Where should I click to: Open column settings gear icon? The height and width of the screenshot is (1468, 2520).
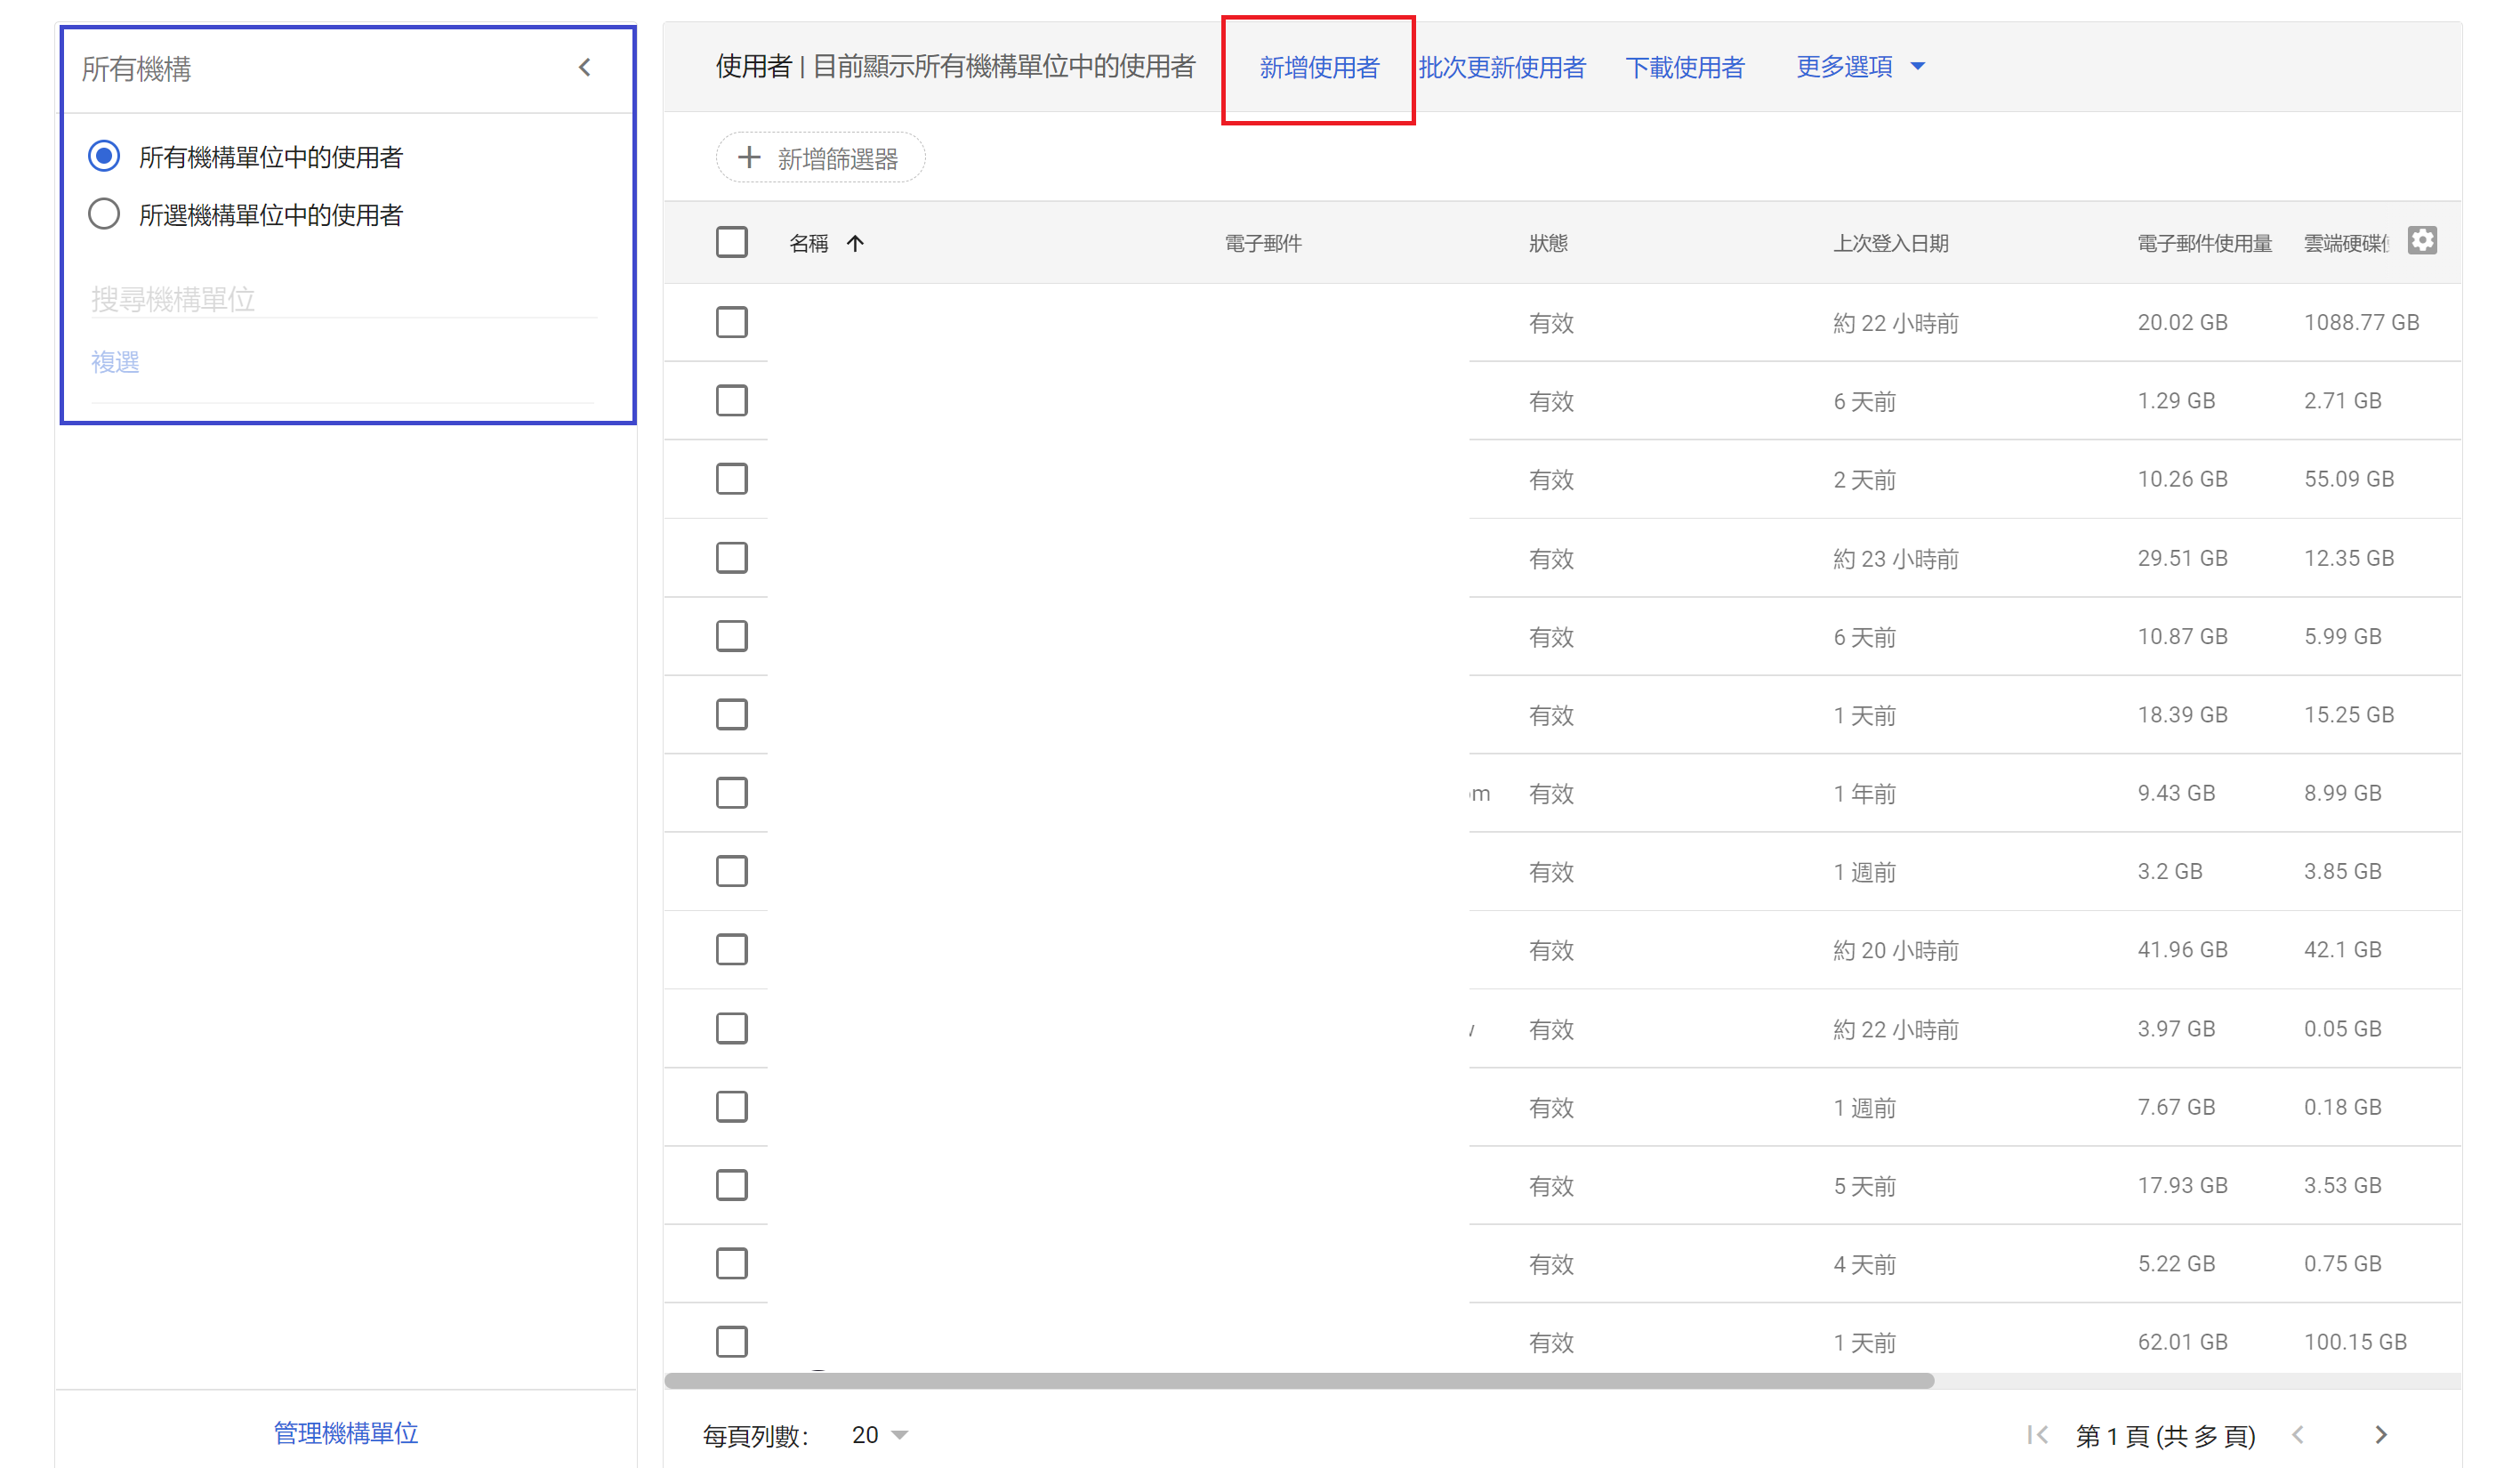[x=2421, y=241]
